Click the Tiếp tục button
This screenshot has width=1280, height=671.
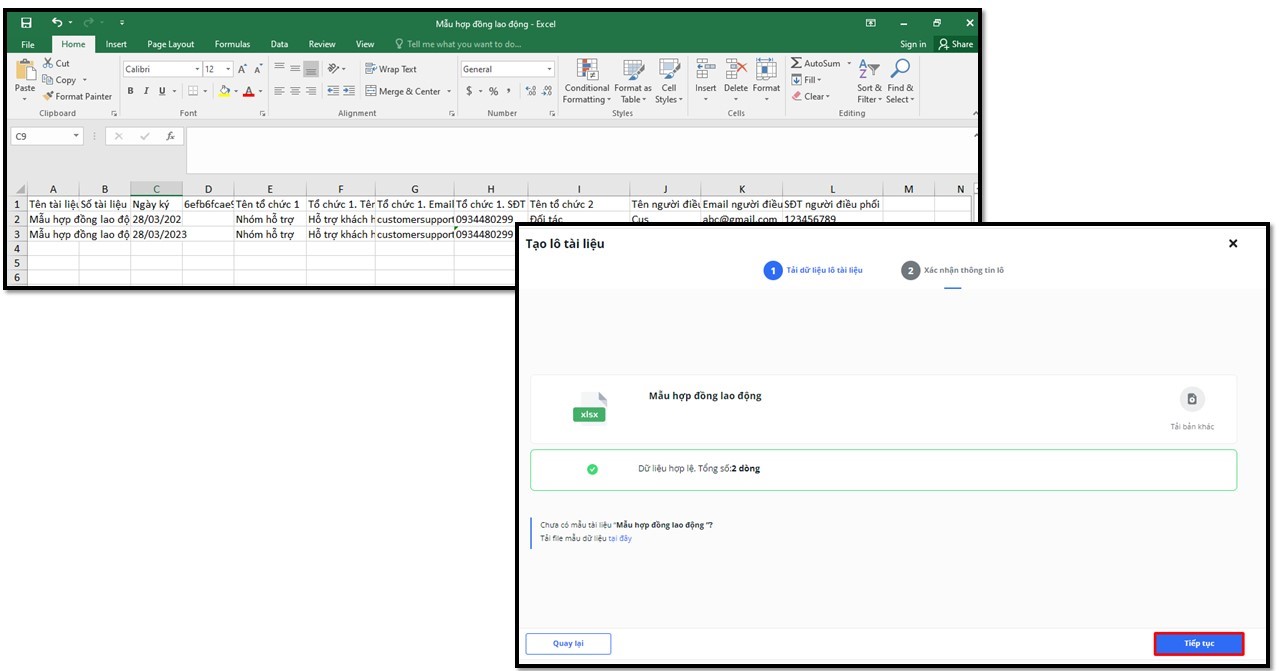(1199, 643)
